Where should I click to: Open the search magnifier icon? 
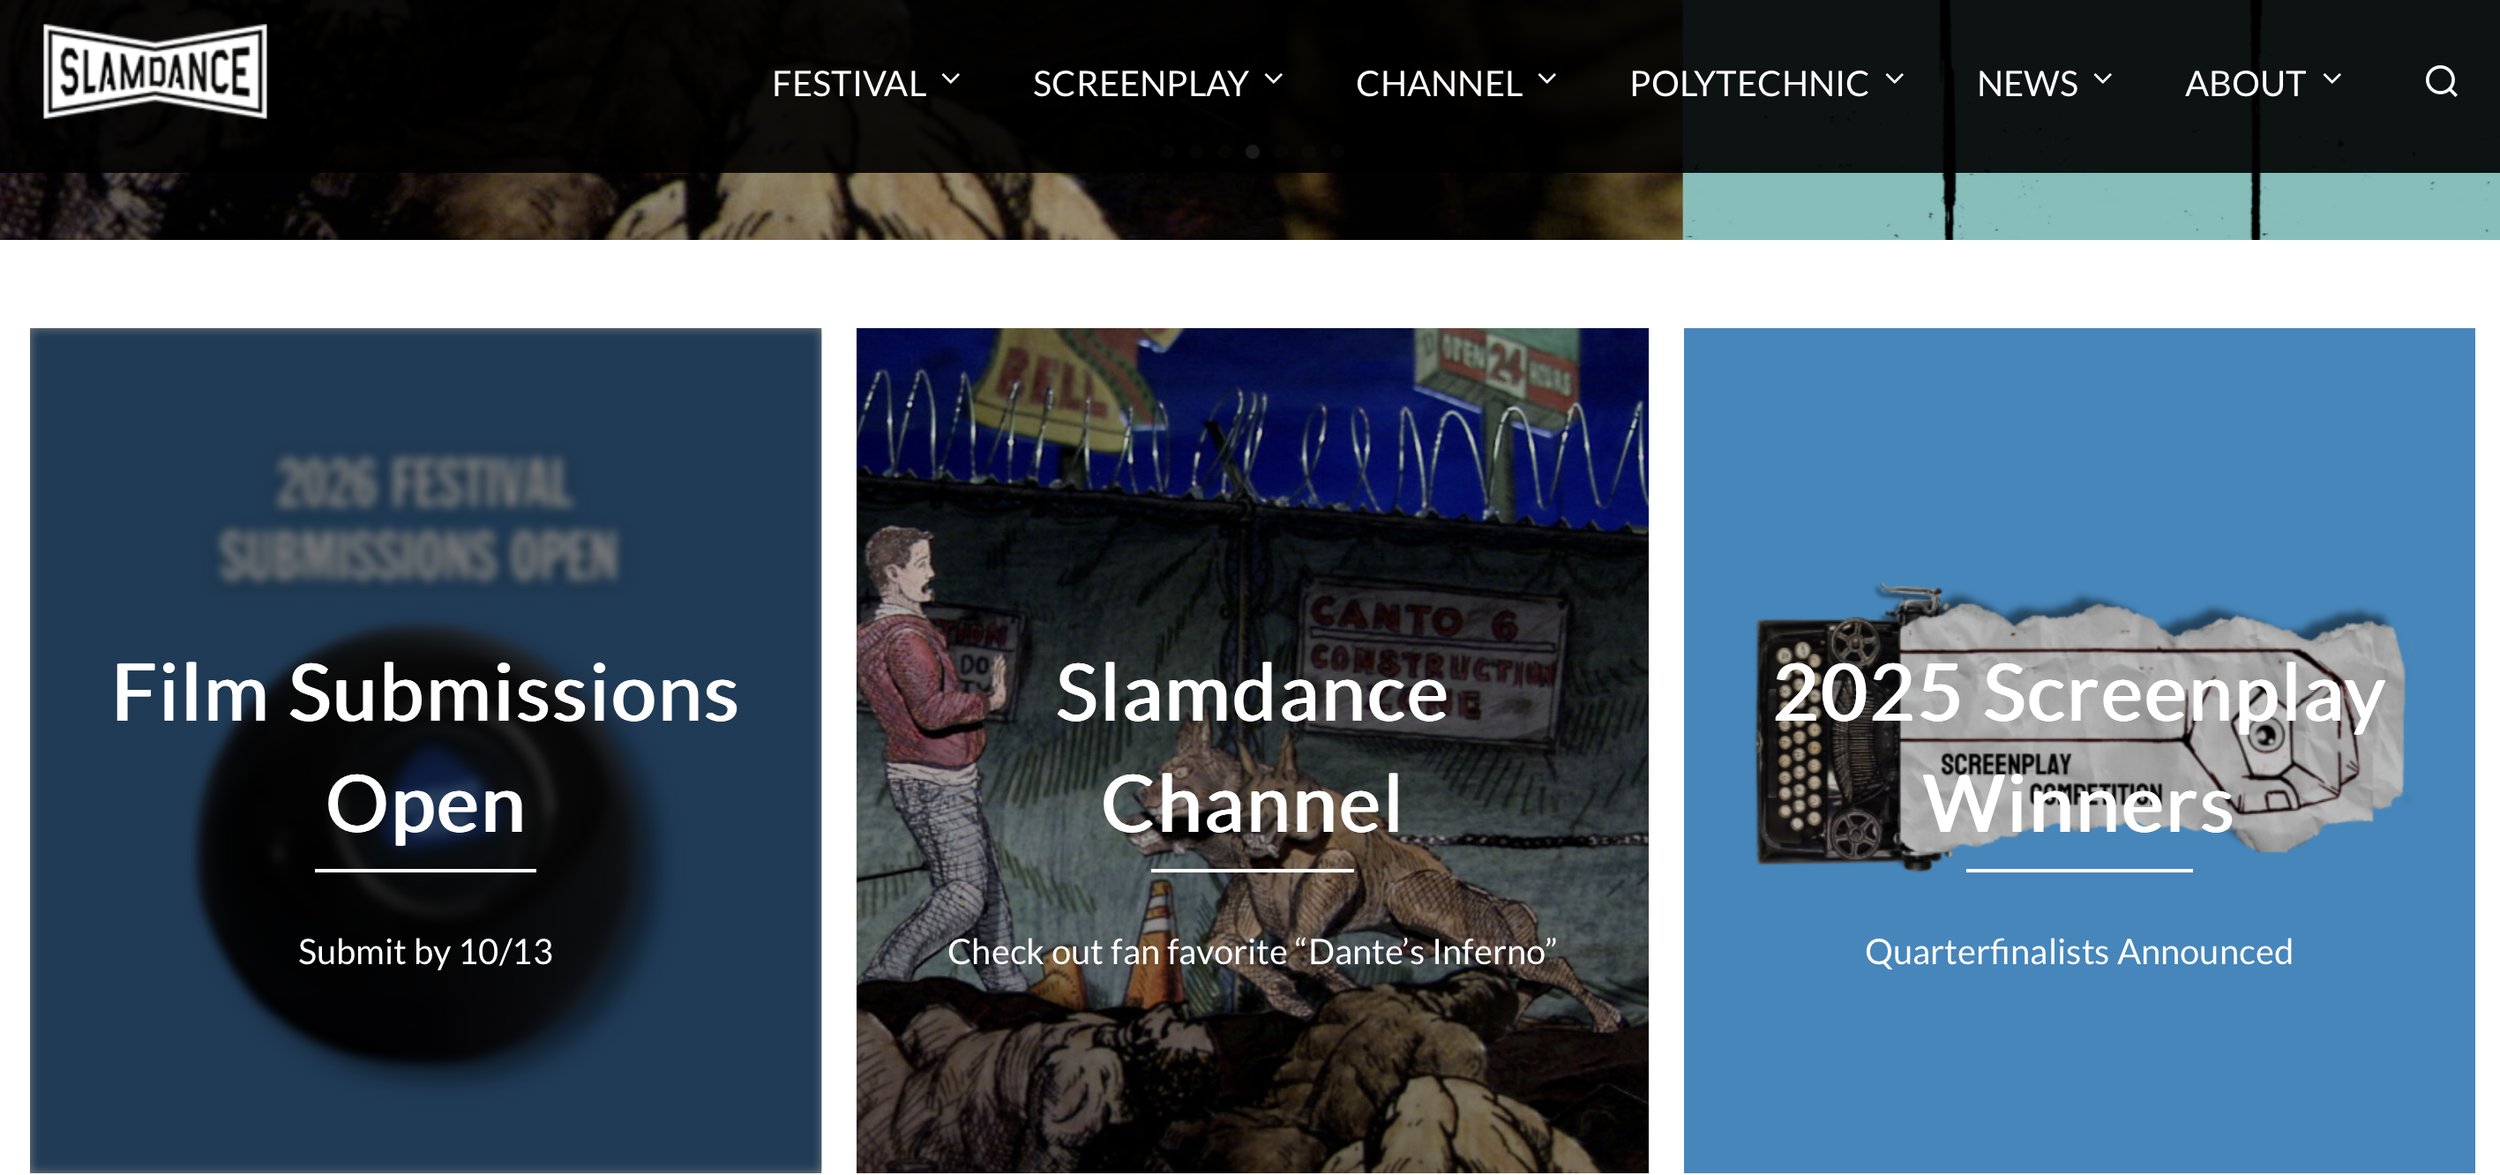[2440, 81]
